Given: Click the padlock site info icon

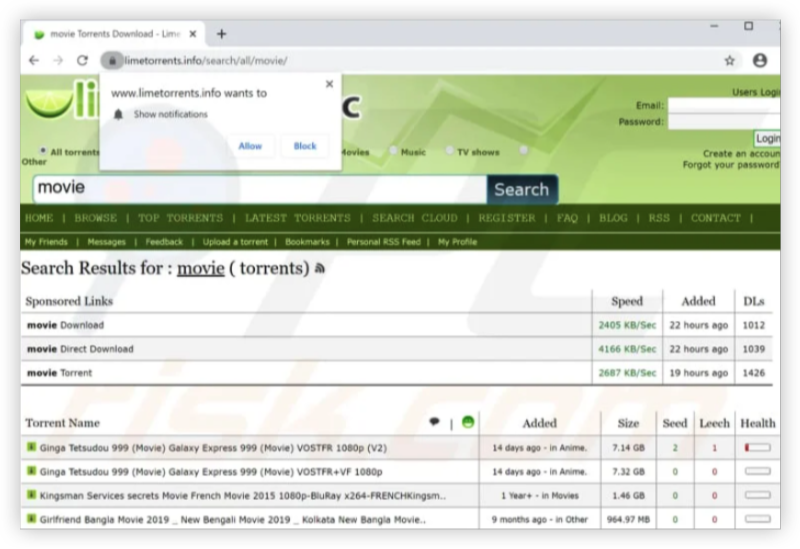Looking at the screenshot, I should [x=112, y=61].
